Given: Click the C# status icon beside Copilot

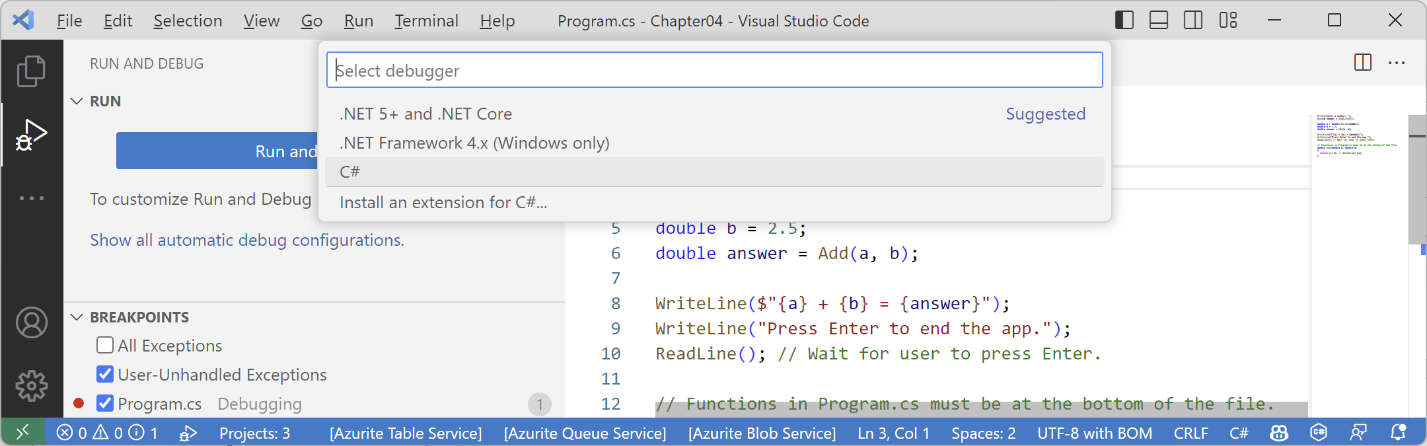Looking at the screenshot, I should 1317,433.
